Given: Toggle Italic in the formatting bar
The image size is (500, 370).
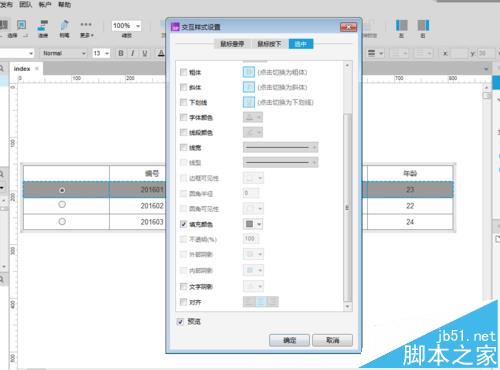Looking at the screenshot, I should coord(133,53).
